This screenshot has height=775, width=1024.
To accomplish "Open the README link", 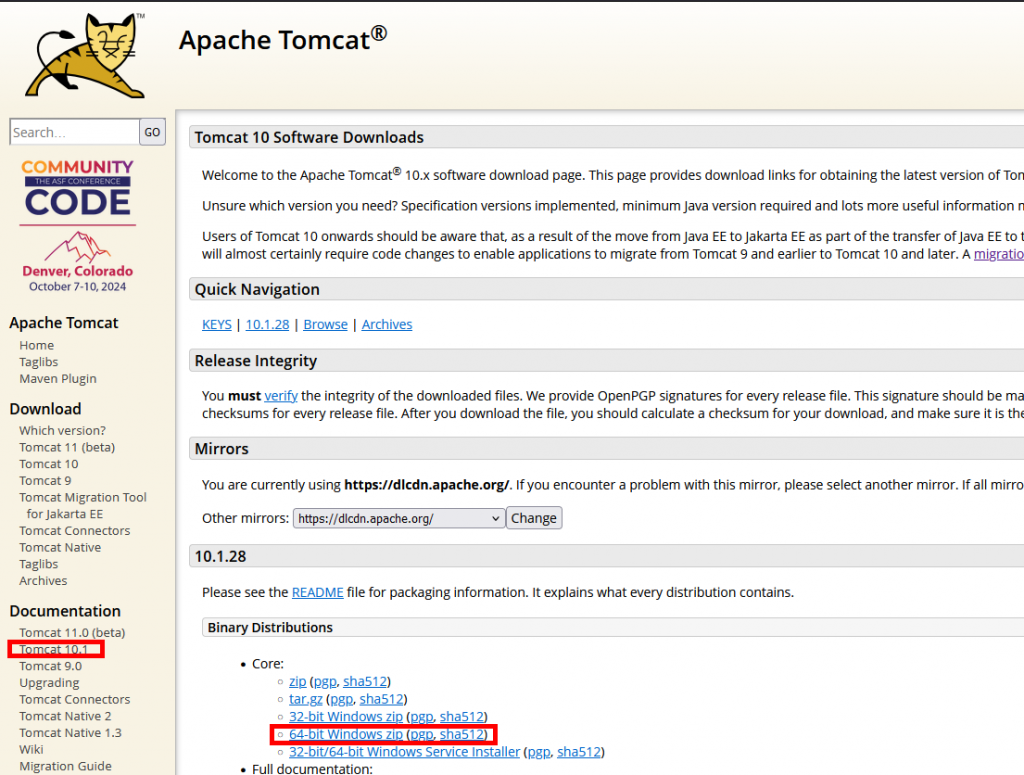I will (317, 592).
